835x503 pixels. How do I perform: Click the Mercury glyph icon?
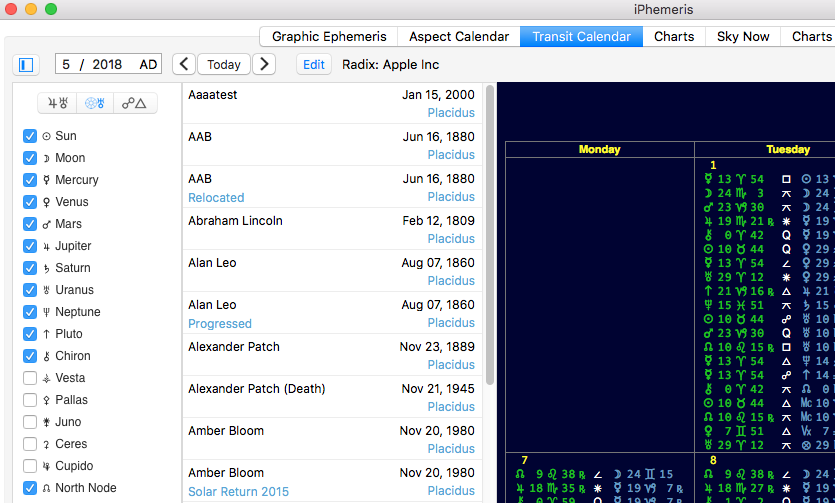coord(46,180)
